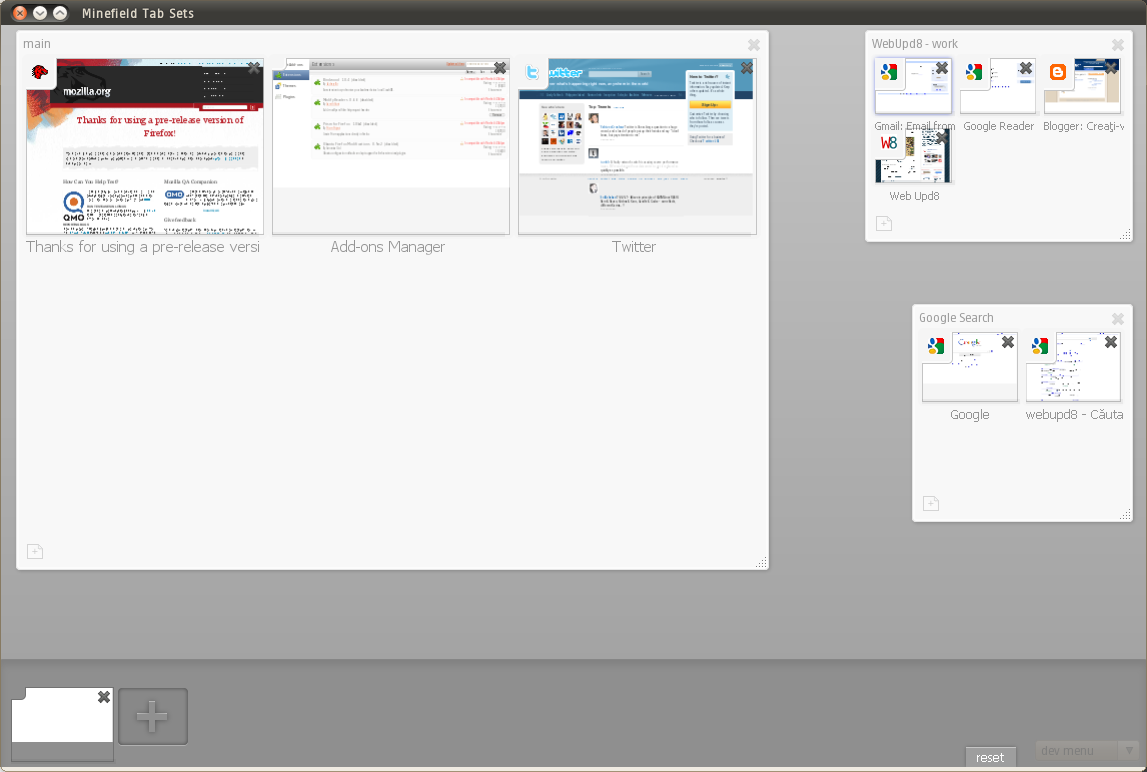Open the Google Reader thumbnail

tap(998, 86)
